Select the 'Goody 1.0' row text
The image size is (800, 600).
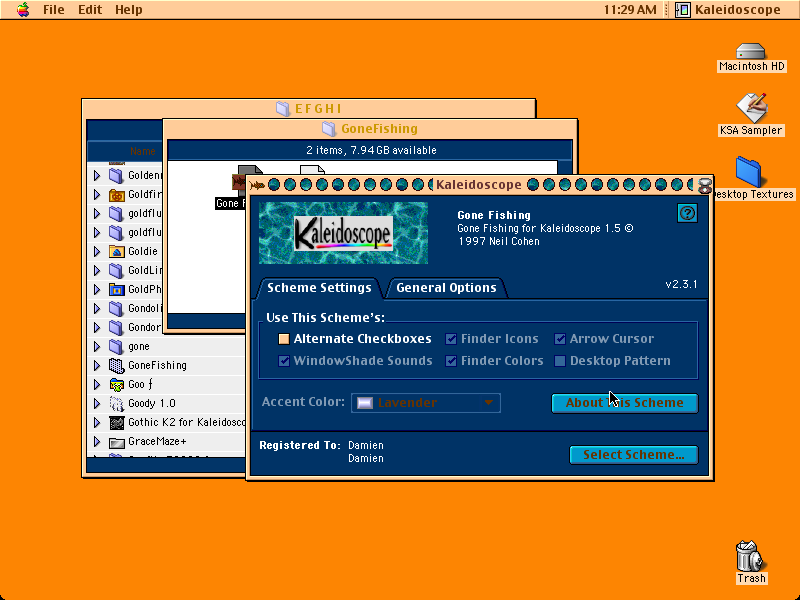point(152,404)
